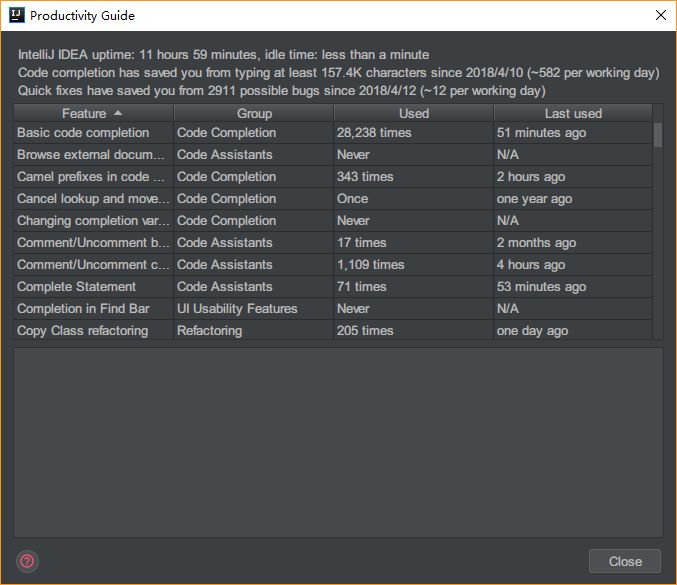Close the Productivity Guide with X
Screen dimensions: 677x585
pyautogui.click(x=661, y=15)
